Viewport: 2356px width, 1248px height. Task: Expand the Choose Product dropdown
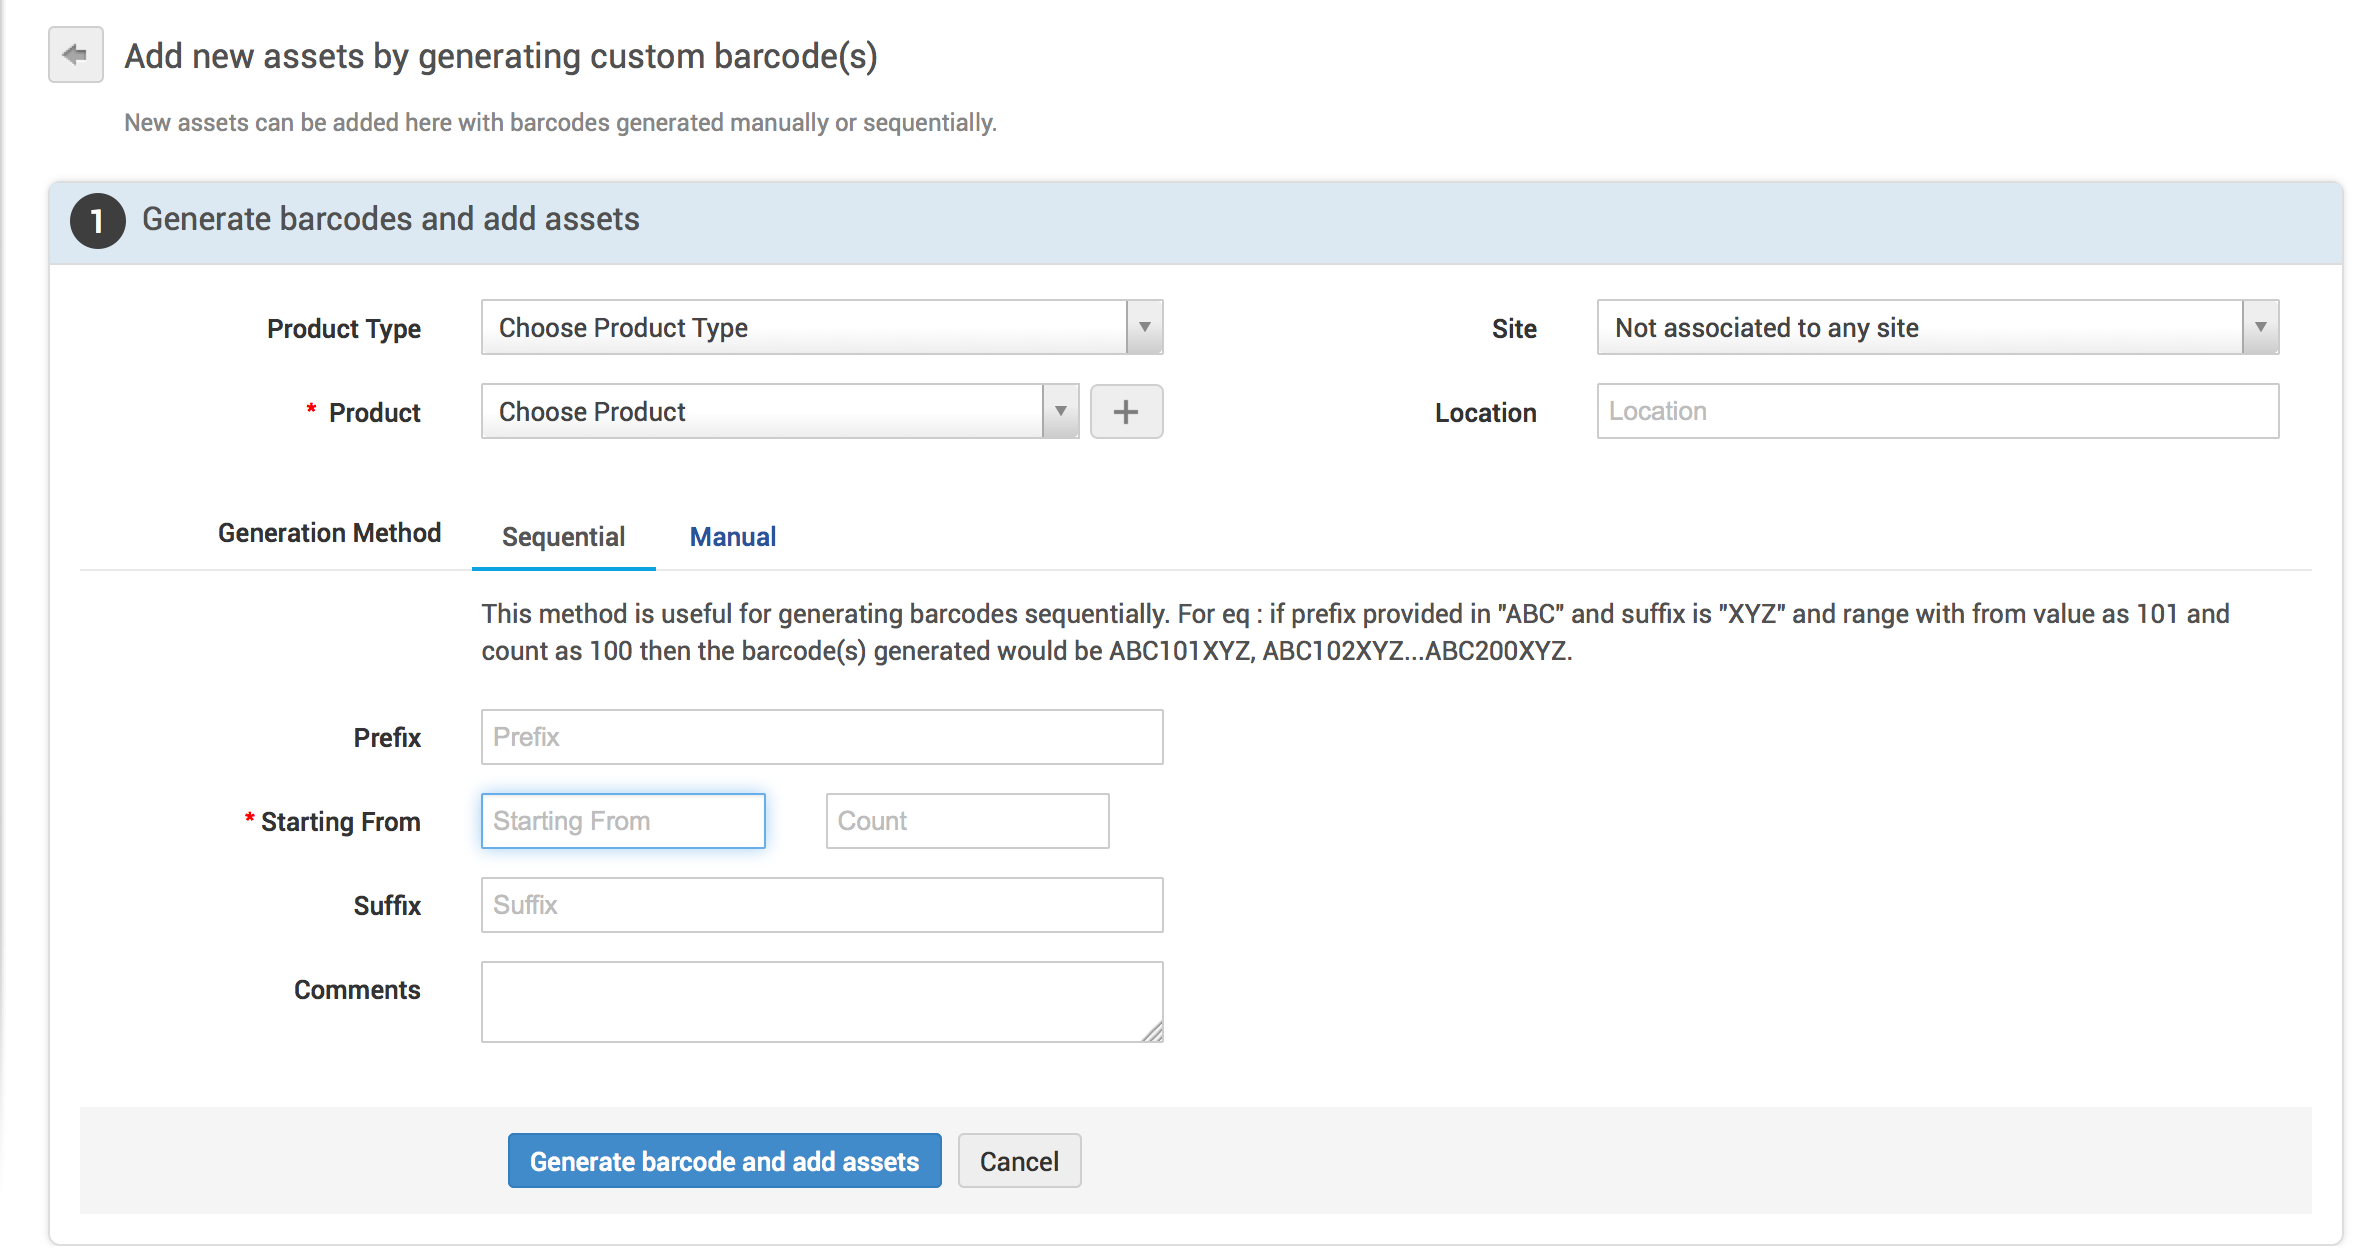(1060, 412)
